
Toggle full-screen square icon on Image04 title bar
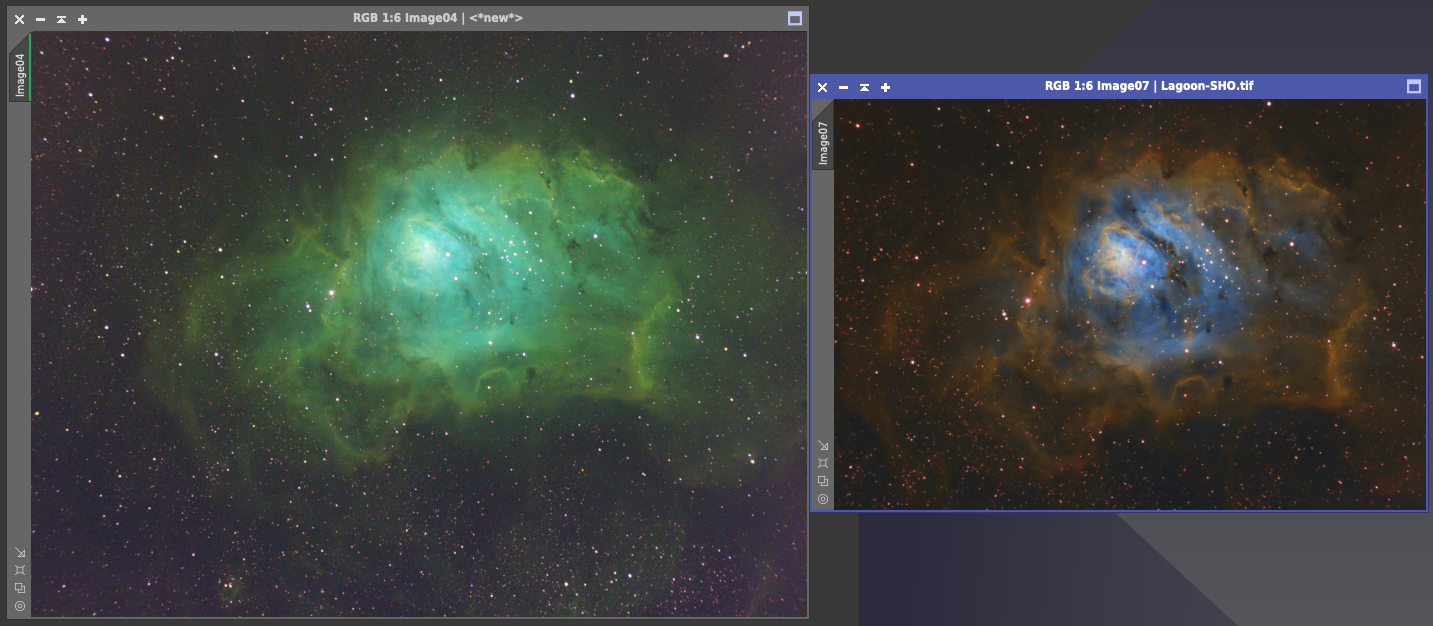coord(795,18)
